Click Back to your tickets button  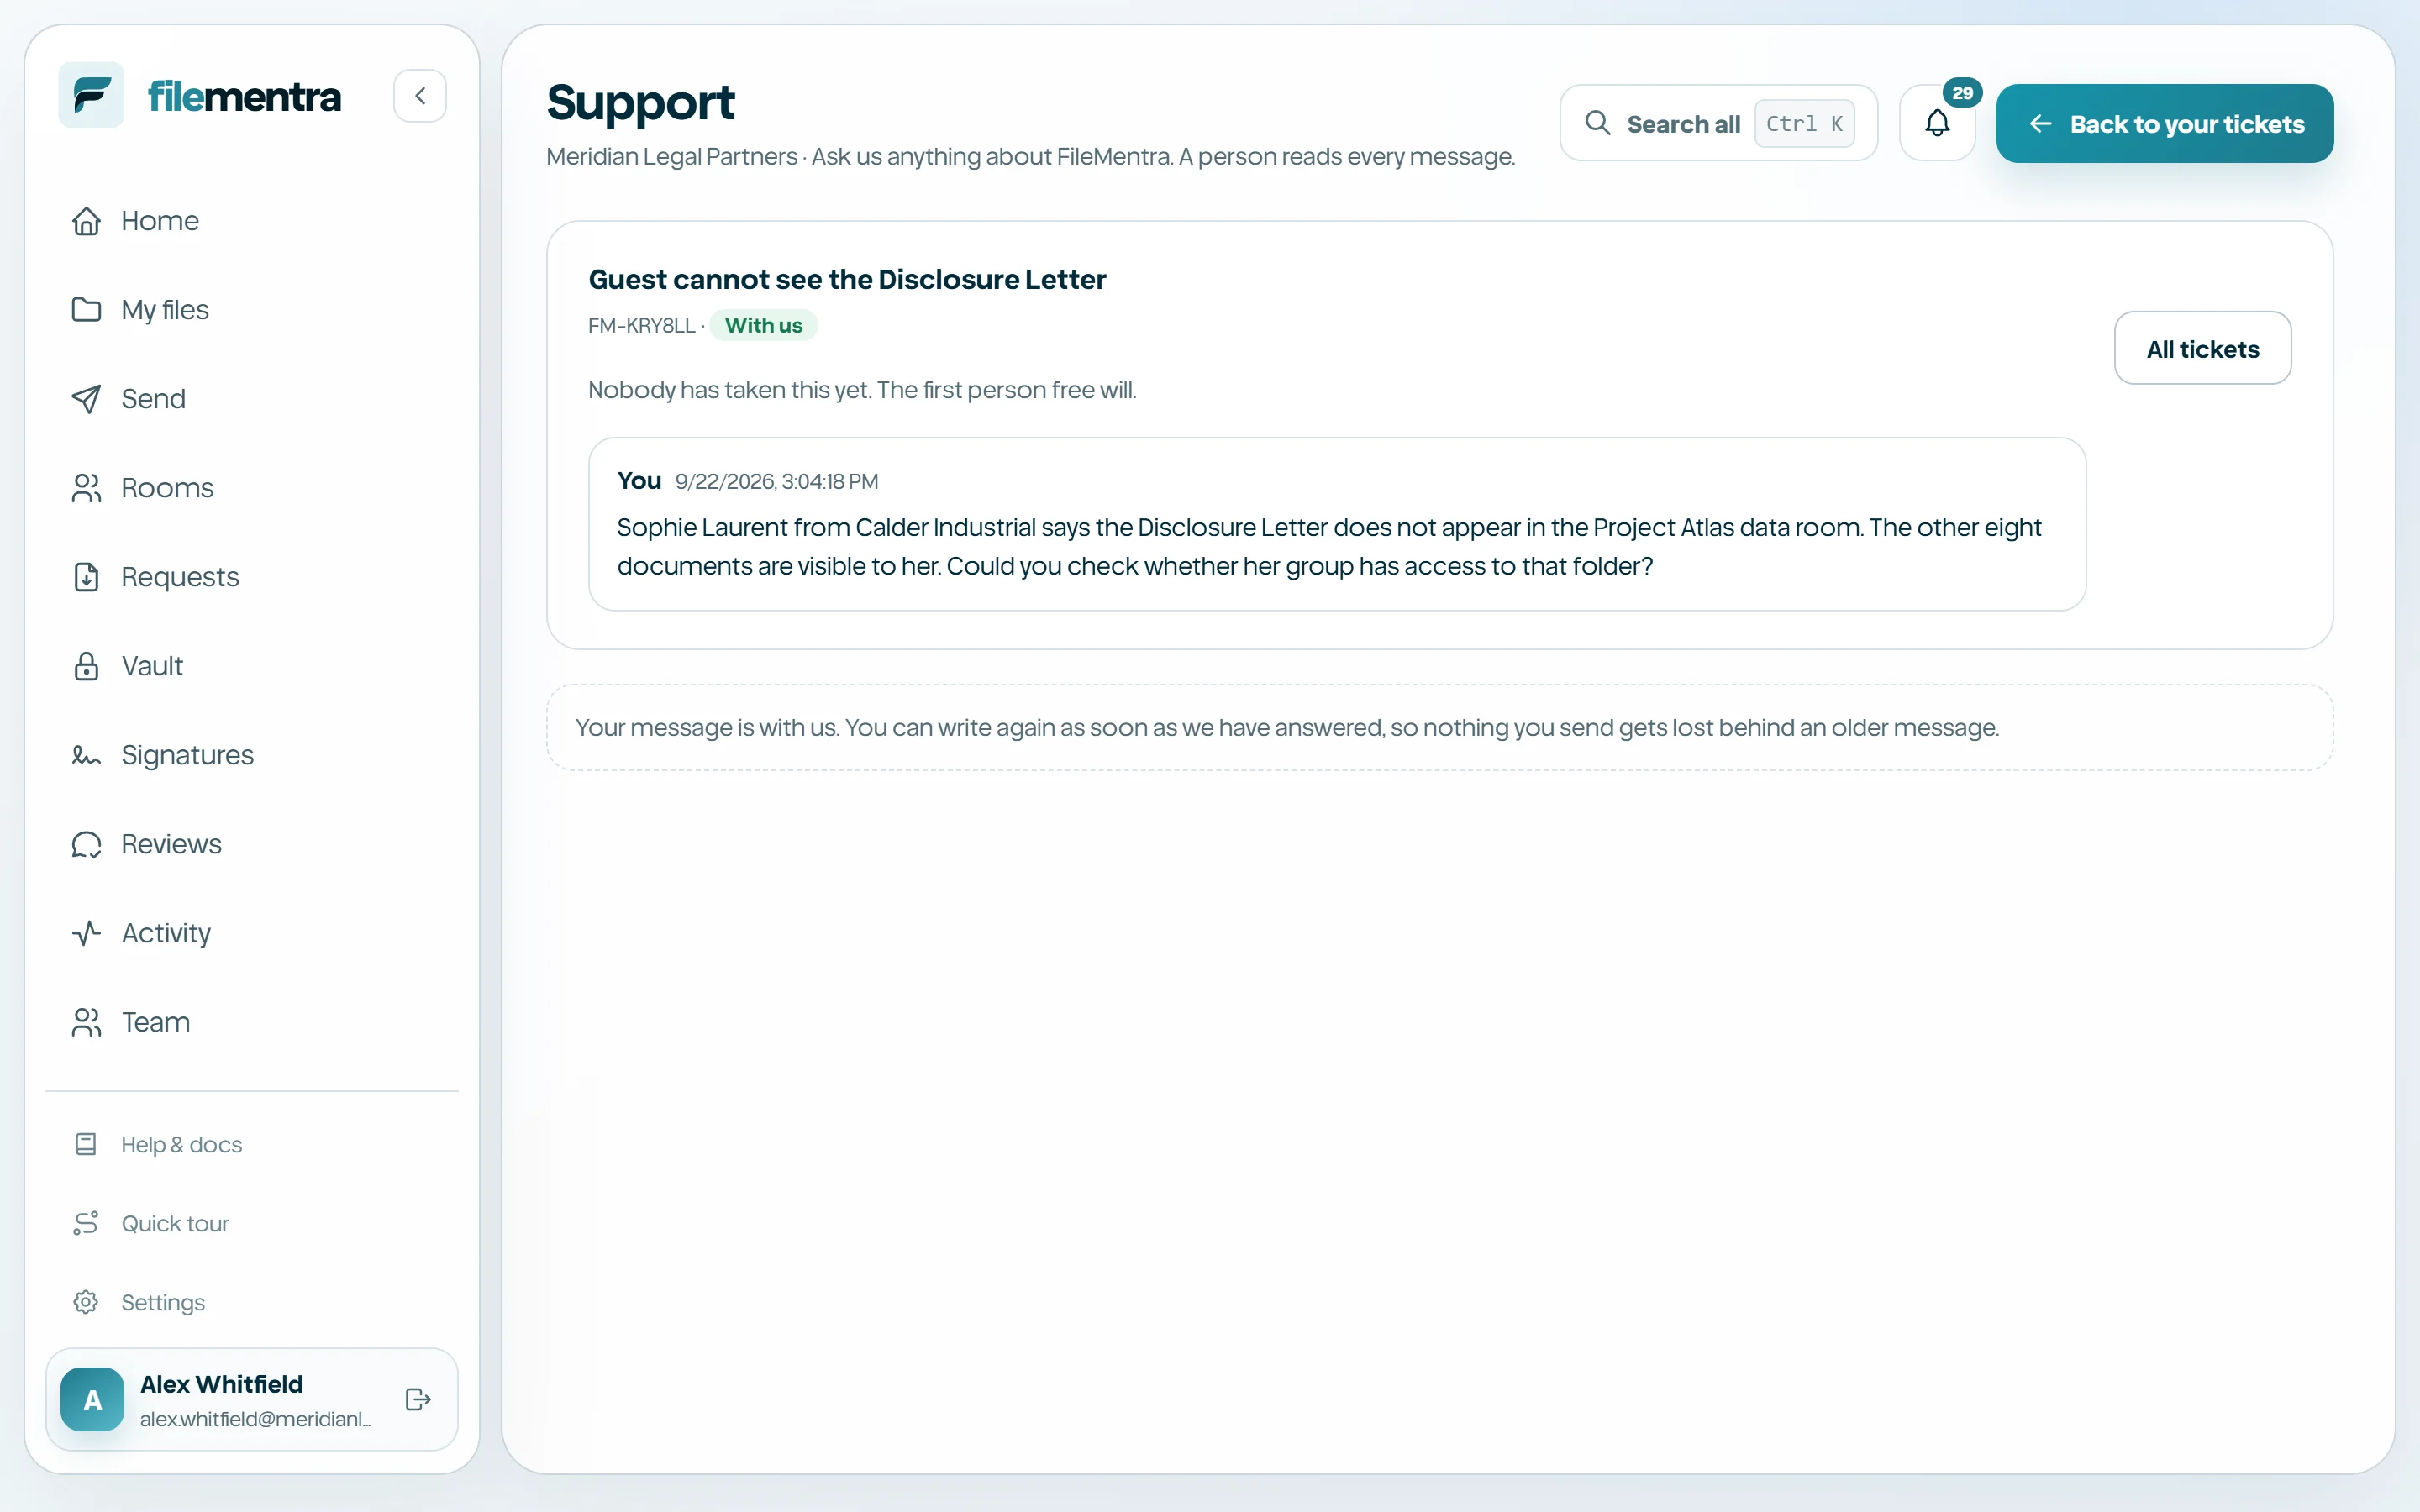point(2164,123)
